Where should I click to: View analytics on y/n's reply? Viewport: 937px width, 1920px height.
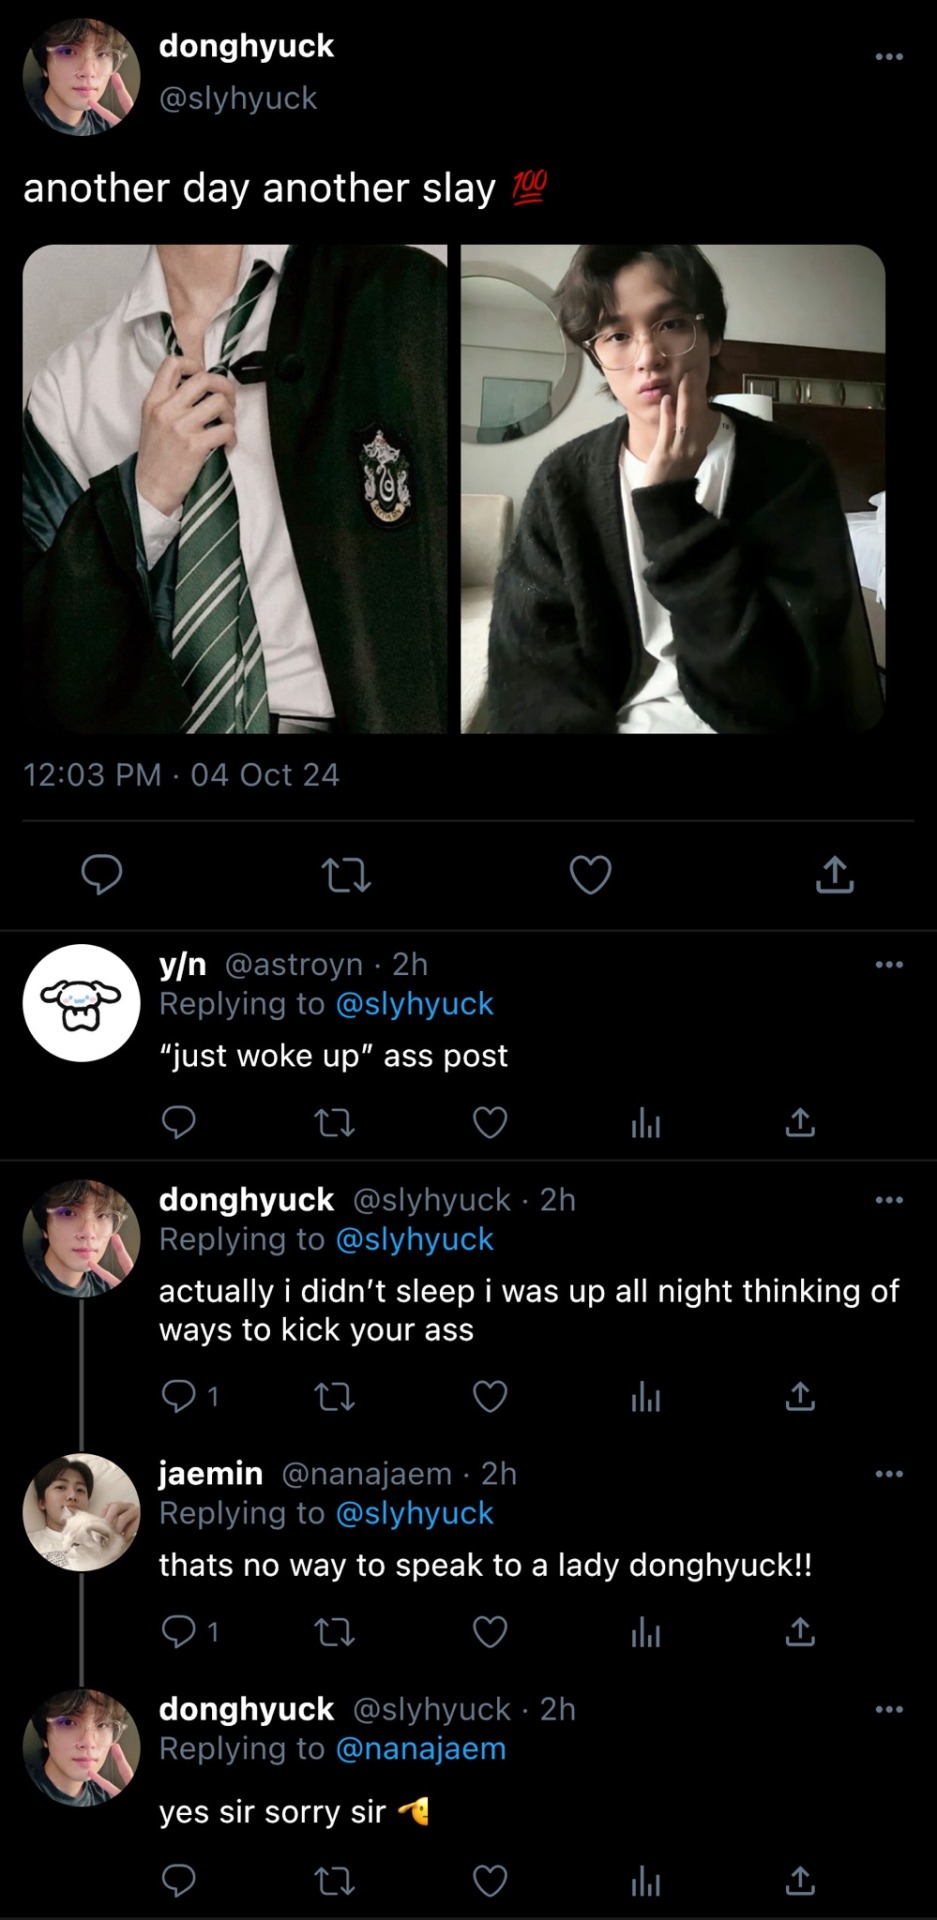coord(645,1125)
